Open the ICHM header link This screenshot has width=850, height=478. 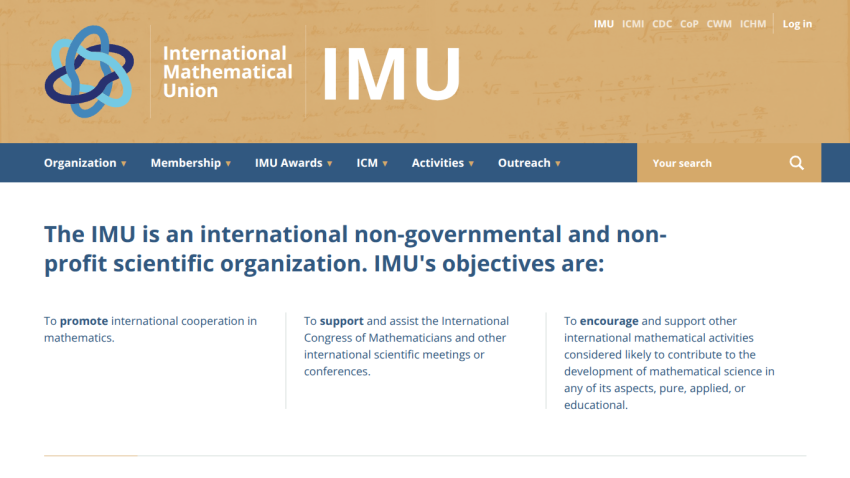point(753,24)
